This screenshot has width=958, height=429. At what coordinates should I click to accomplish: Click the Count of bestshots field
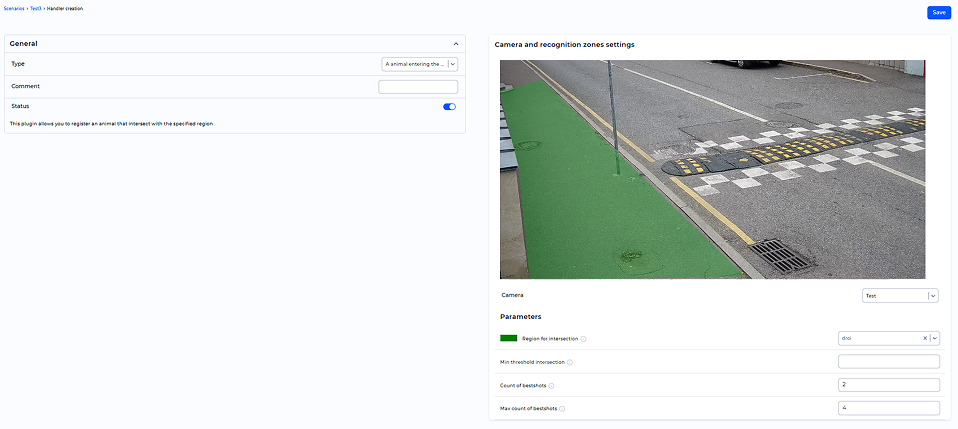coord(888,385)
